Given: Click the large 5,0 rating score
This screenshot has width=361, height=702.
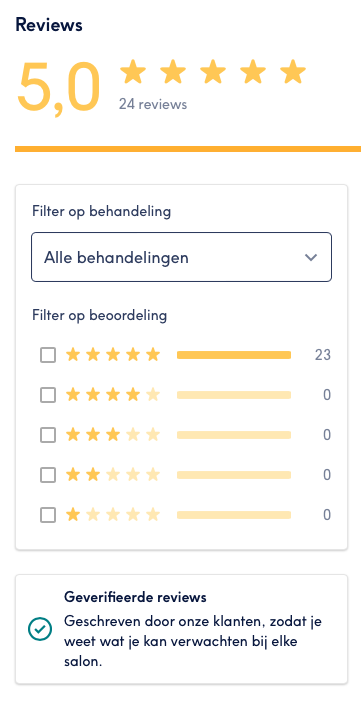Looking at the screenshot, I should coord(58,86).
